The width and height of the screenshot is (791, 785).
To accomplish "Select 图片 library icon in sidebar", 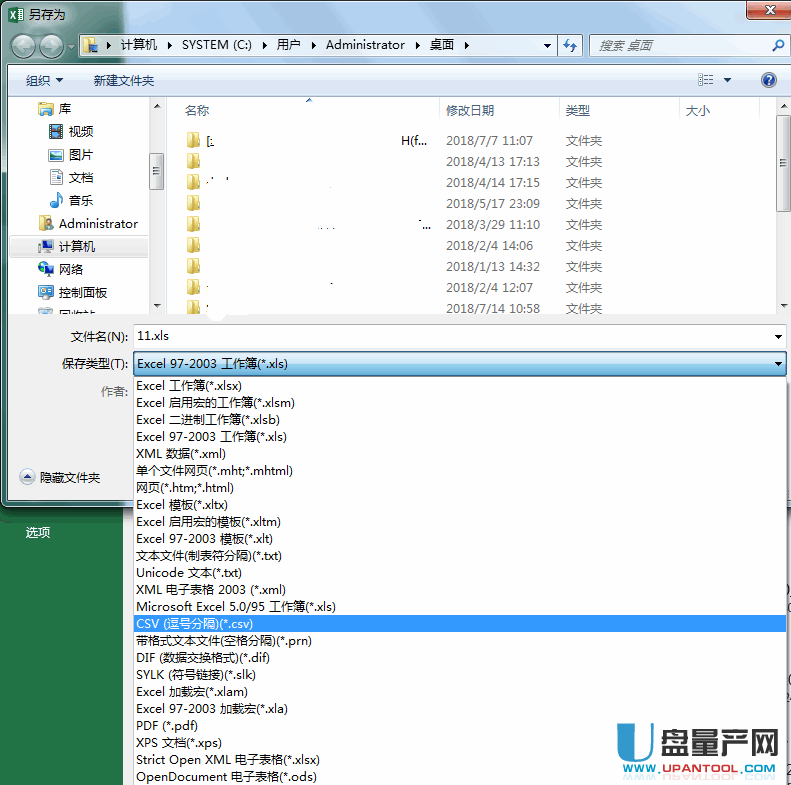I will pyautogui.click(x=57, y=155).
